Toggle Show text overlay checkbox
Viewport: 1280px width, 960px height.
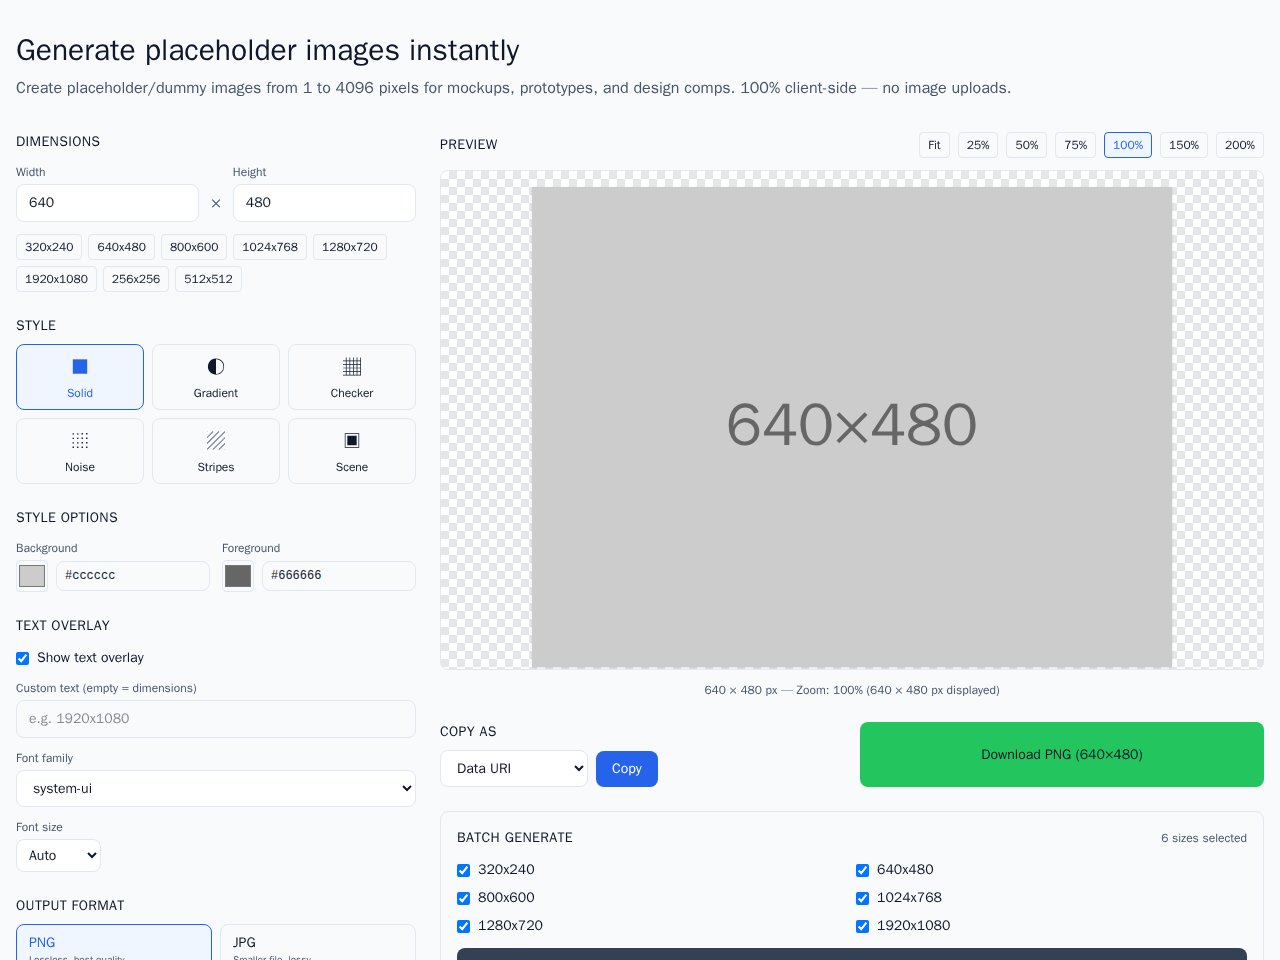[x=22, y=658]
